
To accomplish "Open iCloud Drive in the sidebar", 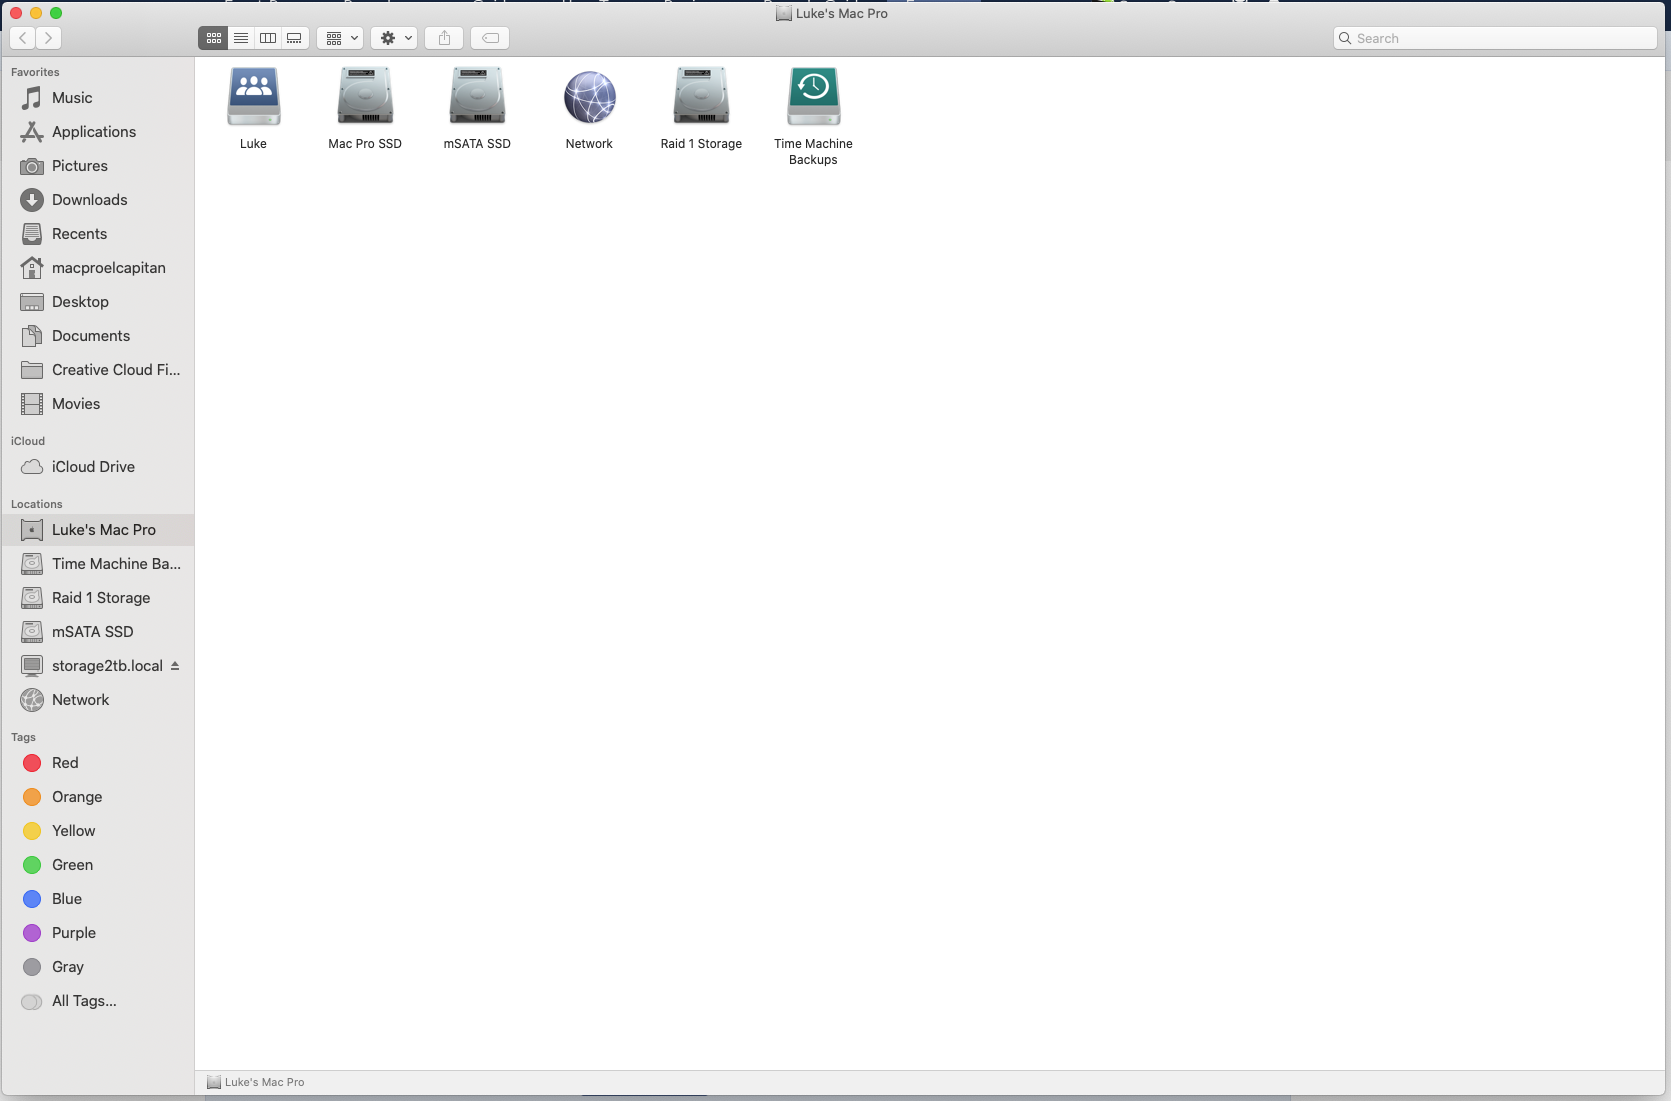I will (x=98, y=467).
